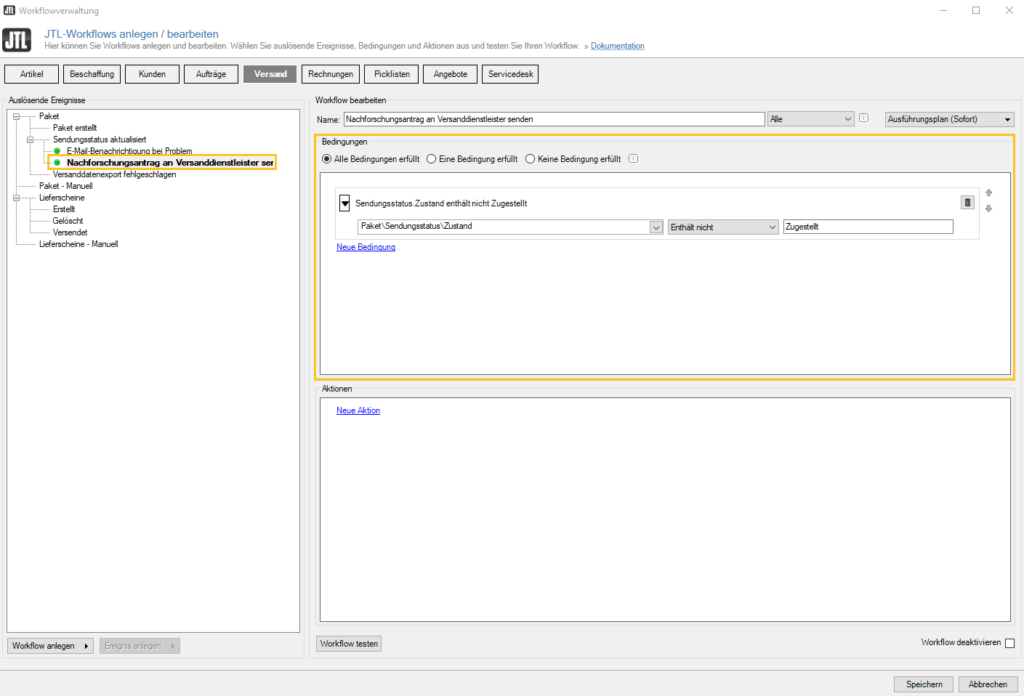Viewport: 1024px width, 696px height.
Task: Click the info icon after Keine Bedingung erfüllt
Action: tap(633, 158)
